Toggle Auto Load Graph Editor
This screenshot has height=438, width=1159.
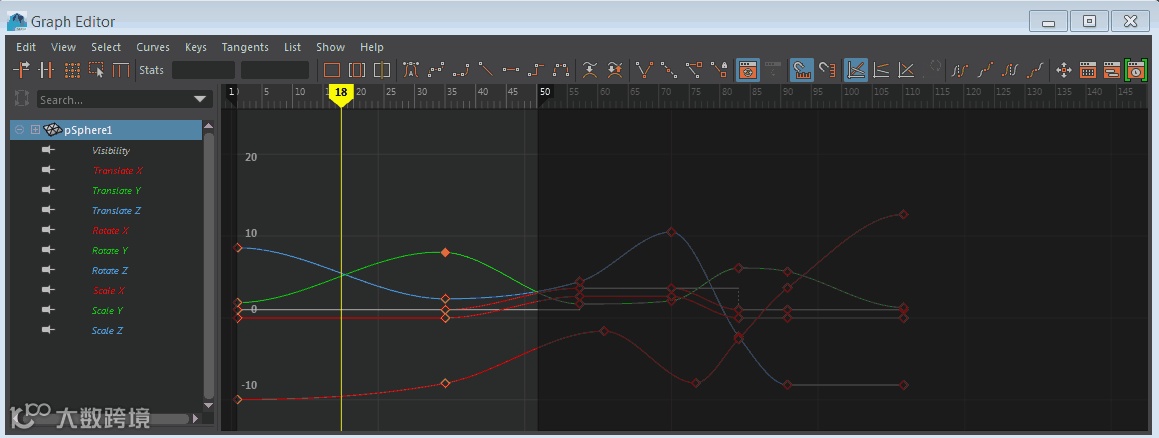tap(748, 70)
